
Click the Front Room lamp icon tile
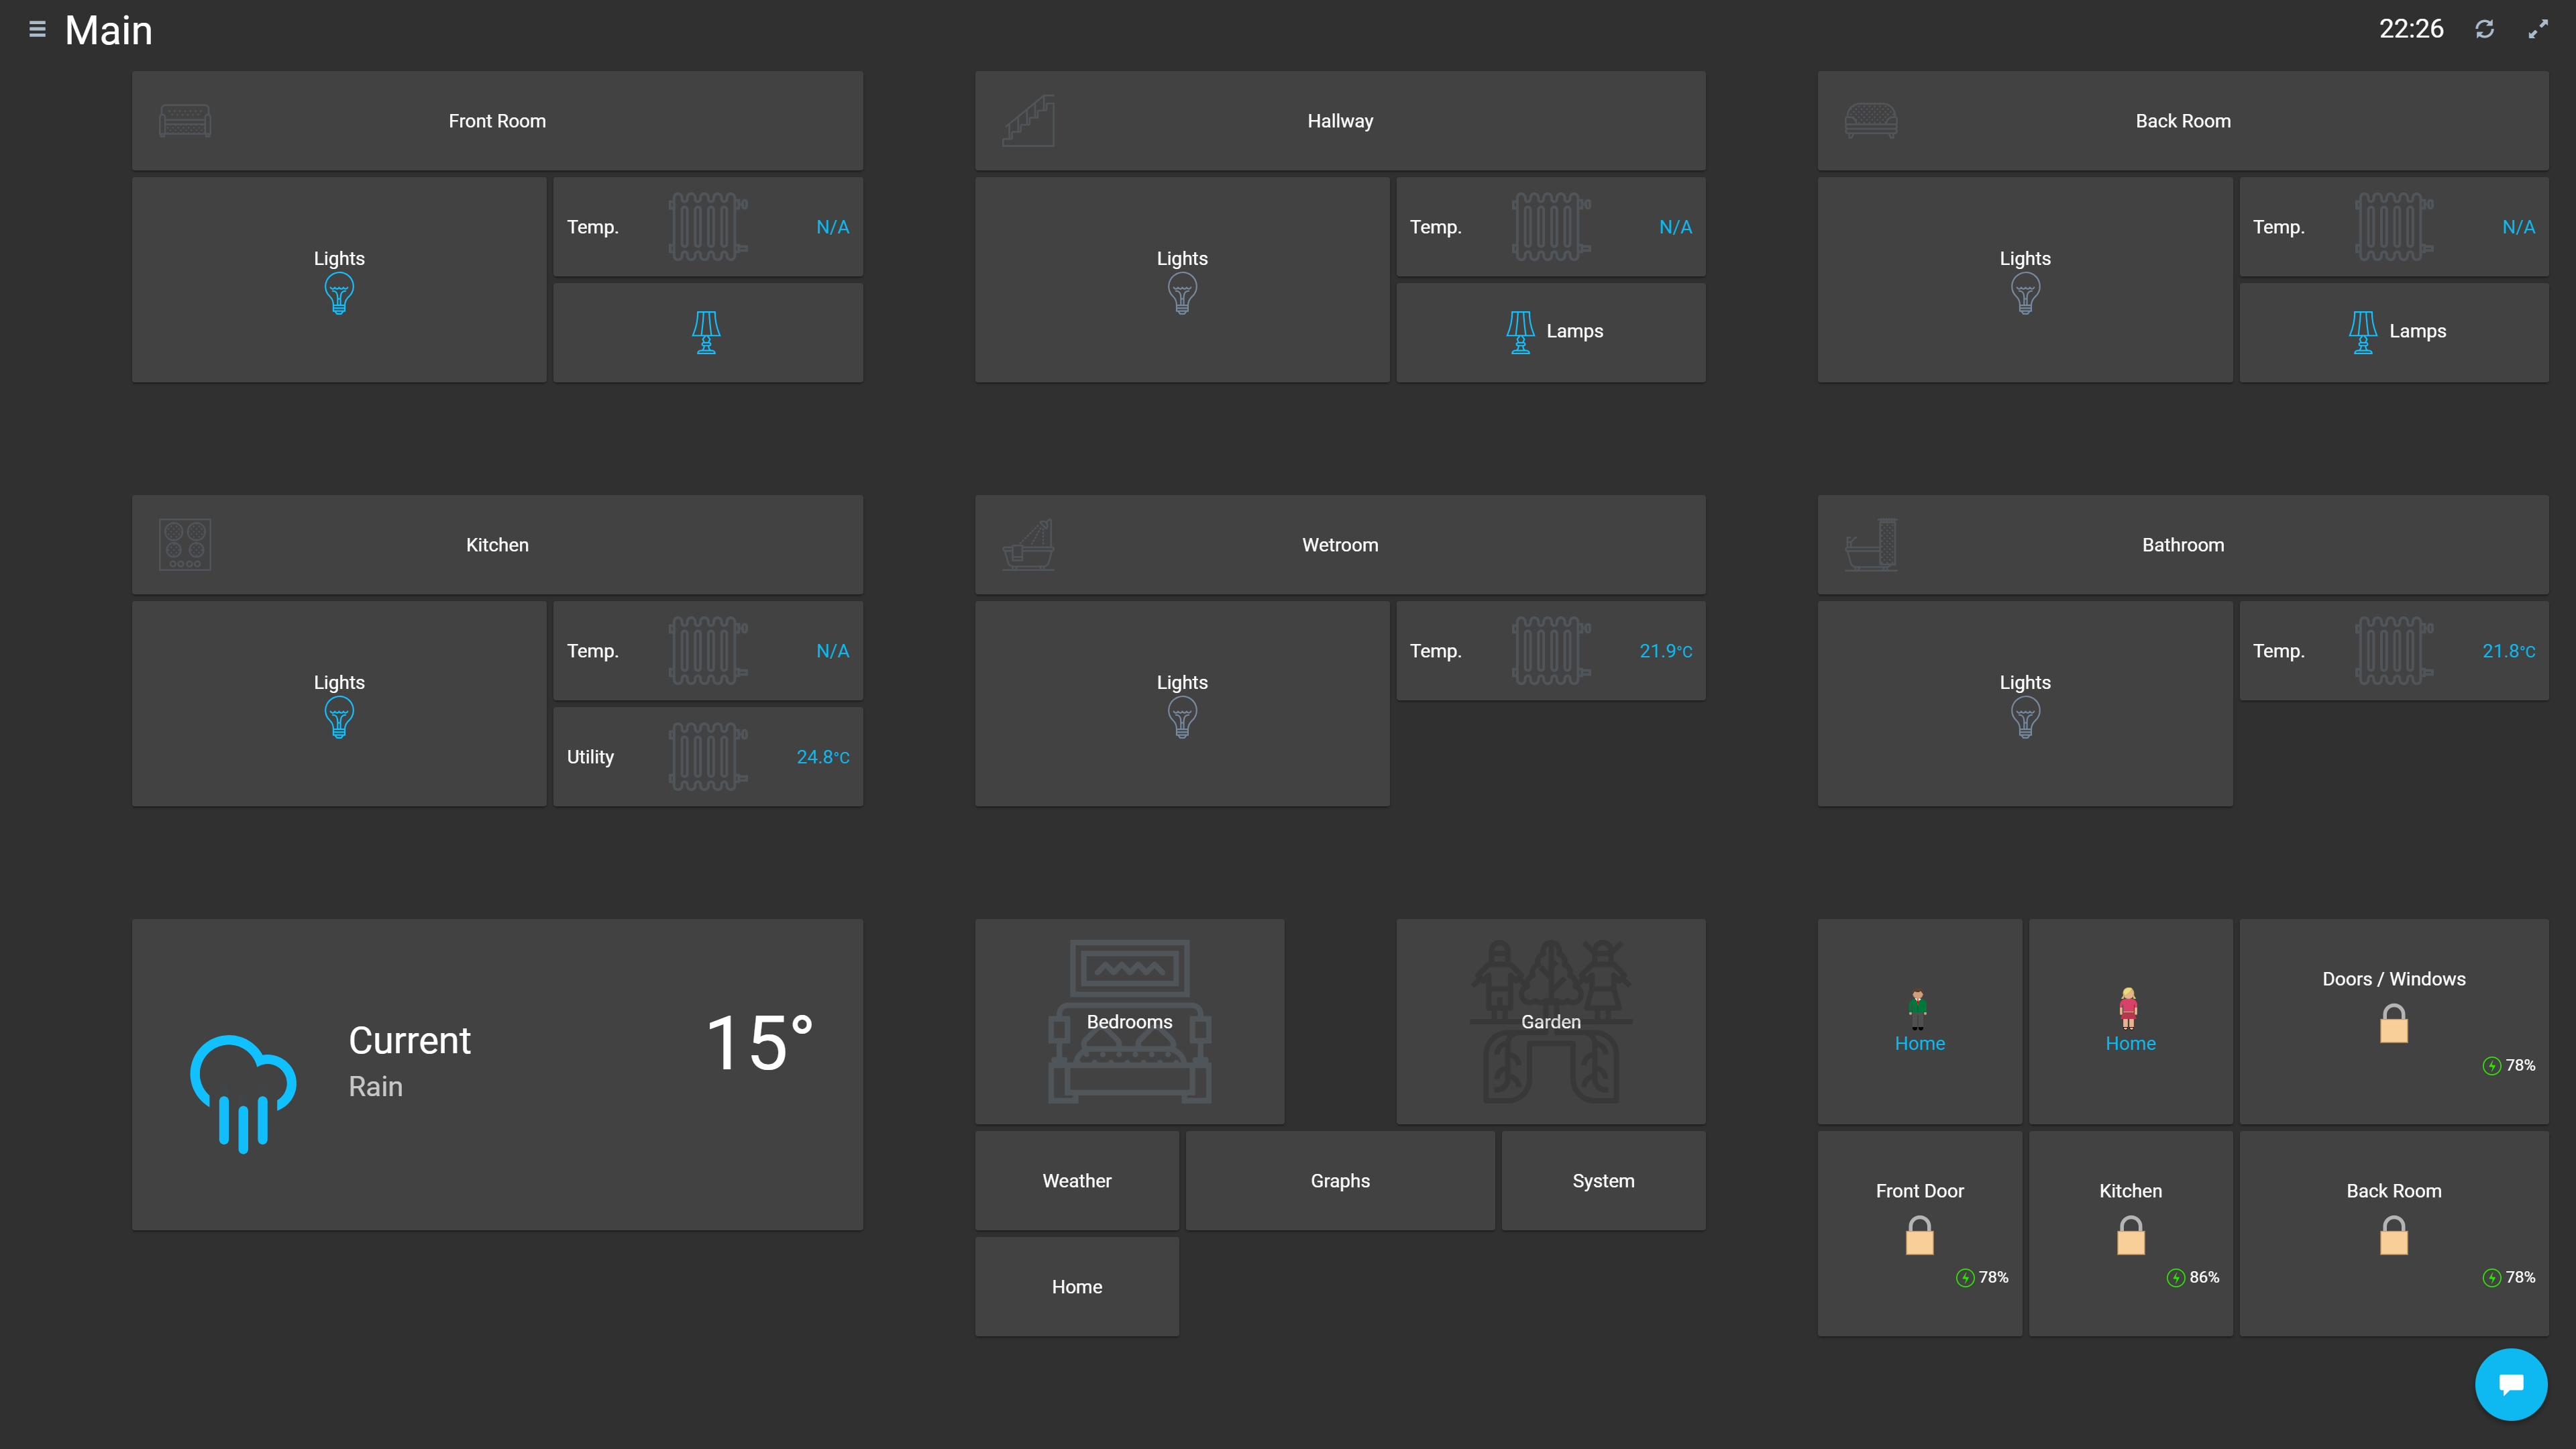click(x=707, y=332)
